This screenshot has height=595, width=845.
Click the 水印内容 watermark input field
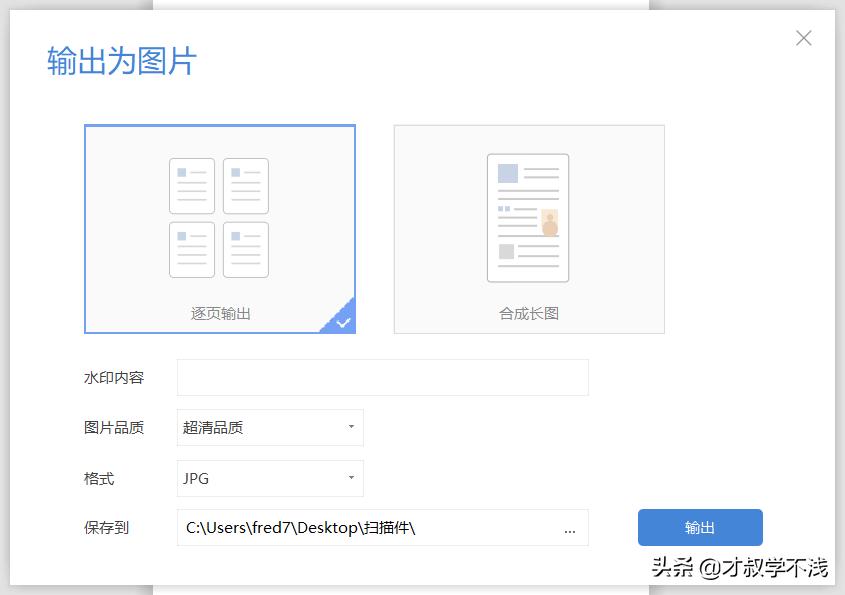click(383, 377)
